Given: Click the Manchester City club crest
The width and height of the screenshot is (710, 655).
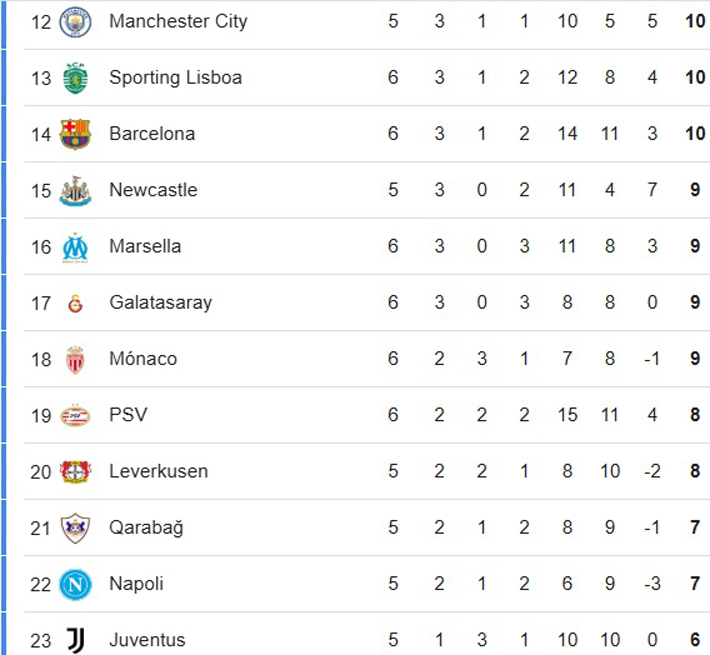Looking at the screenshot, I should click(75, 21).
